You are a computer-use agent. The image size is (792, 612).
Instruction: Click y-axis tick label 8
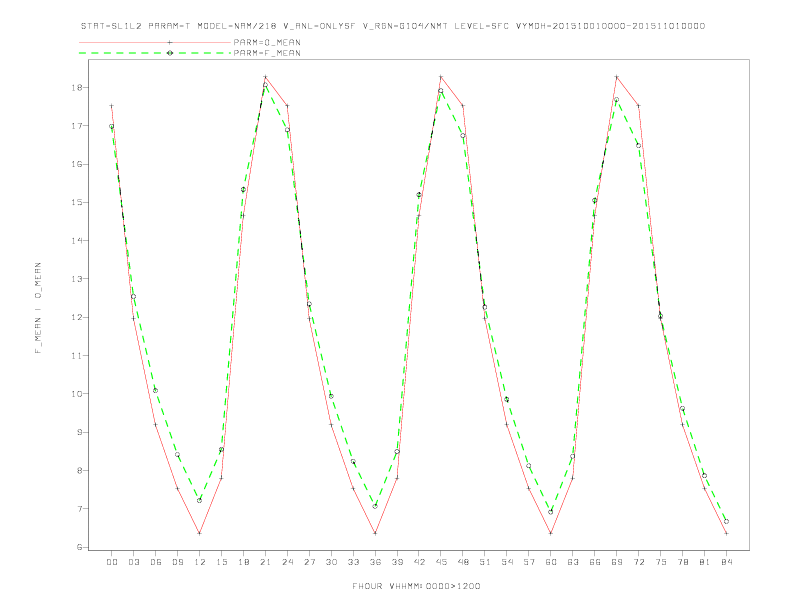(79, 471)
